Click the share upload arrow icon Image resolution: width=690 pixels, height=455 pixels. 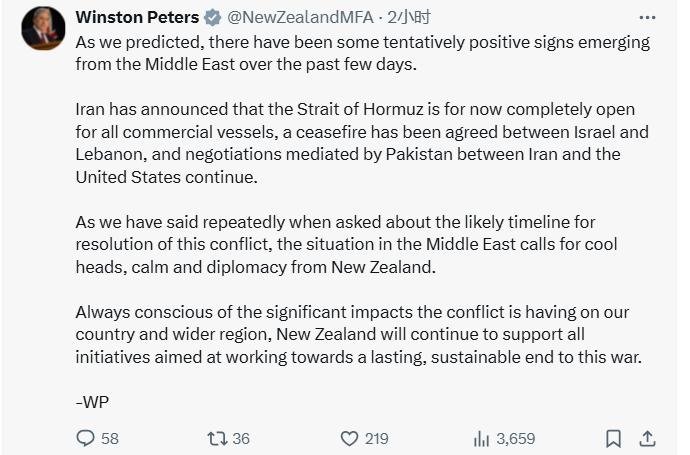[x=647, y=438]
